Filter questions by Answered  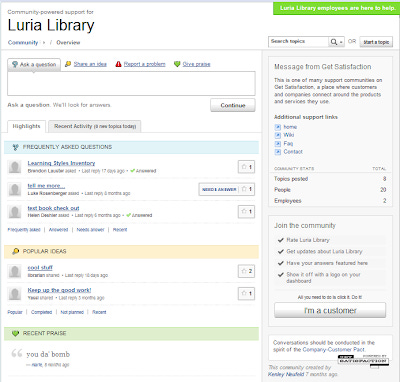pos(58,230)
